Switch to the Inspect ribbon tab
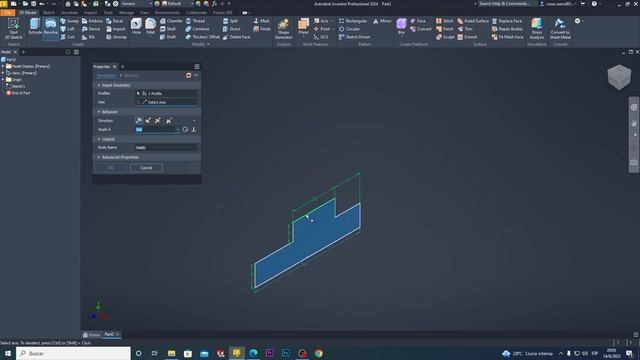The height and width of the screenshot is (360, 640). coord(91,12)
